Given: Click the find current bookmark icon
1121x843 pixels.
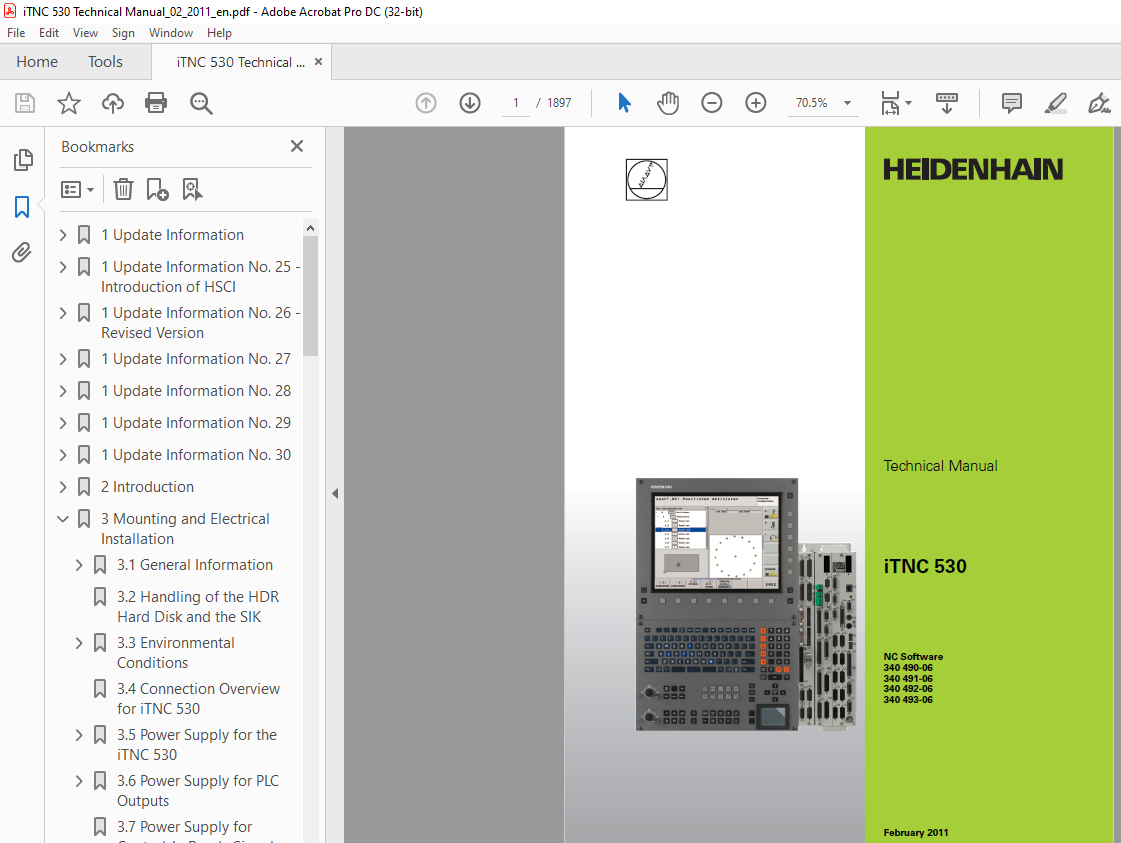Looking at the screenshot, I should (x=192, y=189).
